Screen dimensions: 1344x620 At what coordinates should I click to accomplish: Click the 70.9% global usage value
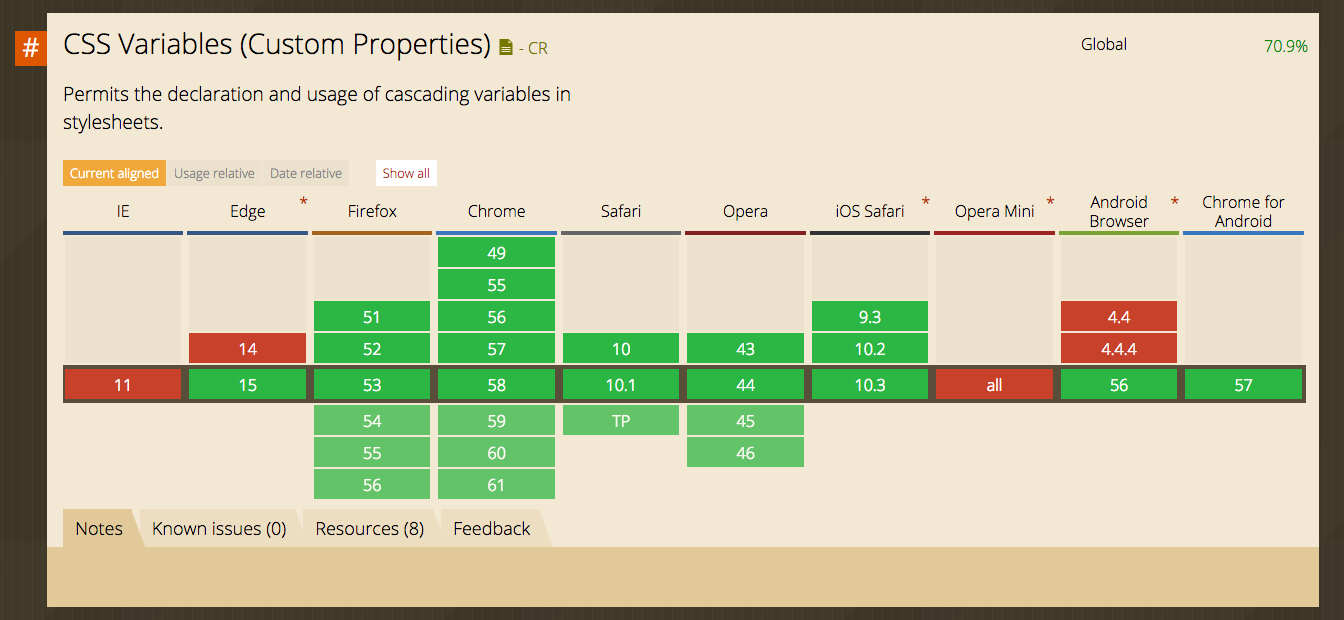[1286, 45]
